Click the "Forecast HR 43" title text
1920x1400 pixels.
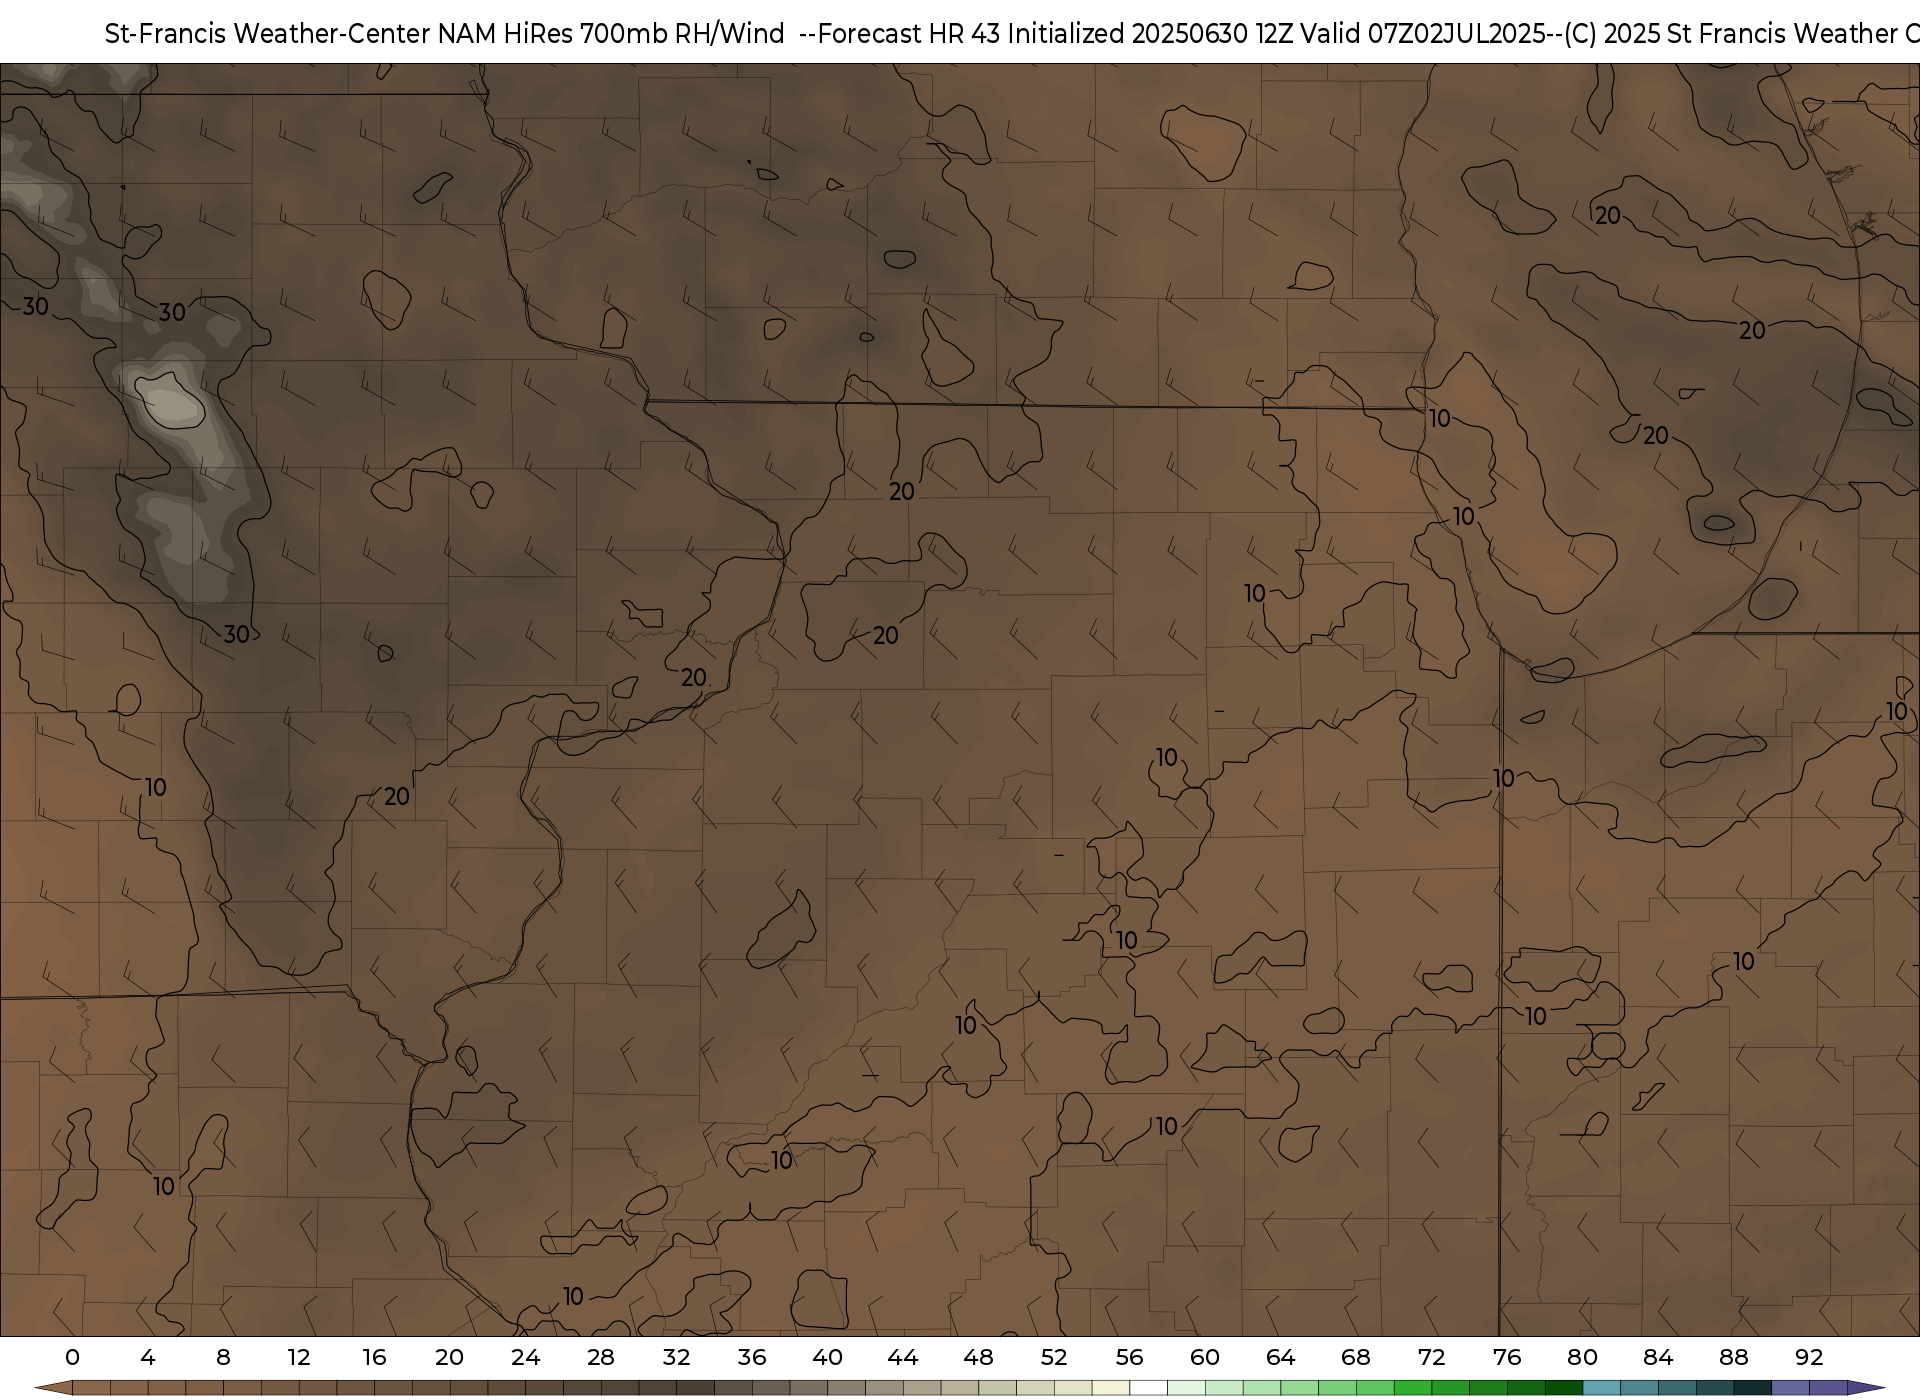(x=911, y=34)
